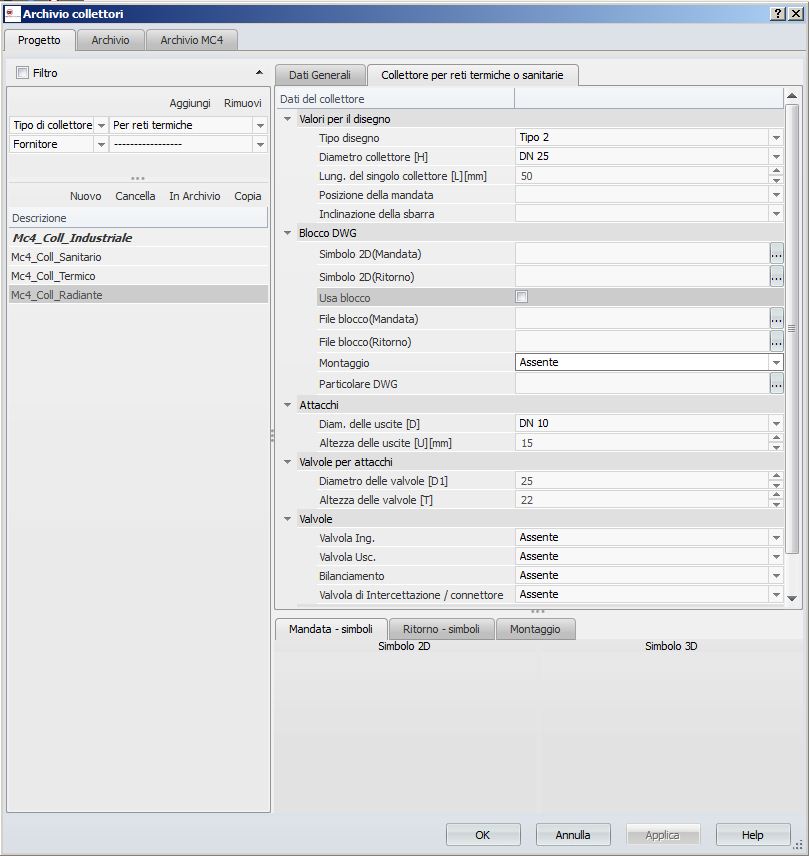Open file browser for File blocco(Ritorno)

(x=776, y=341)
